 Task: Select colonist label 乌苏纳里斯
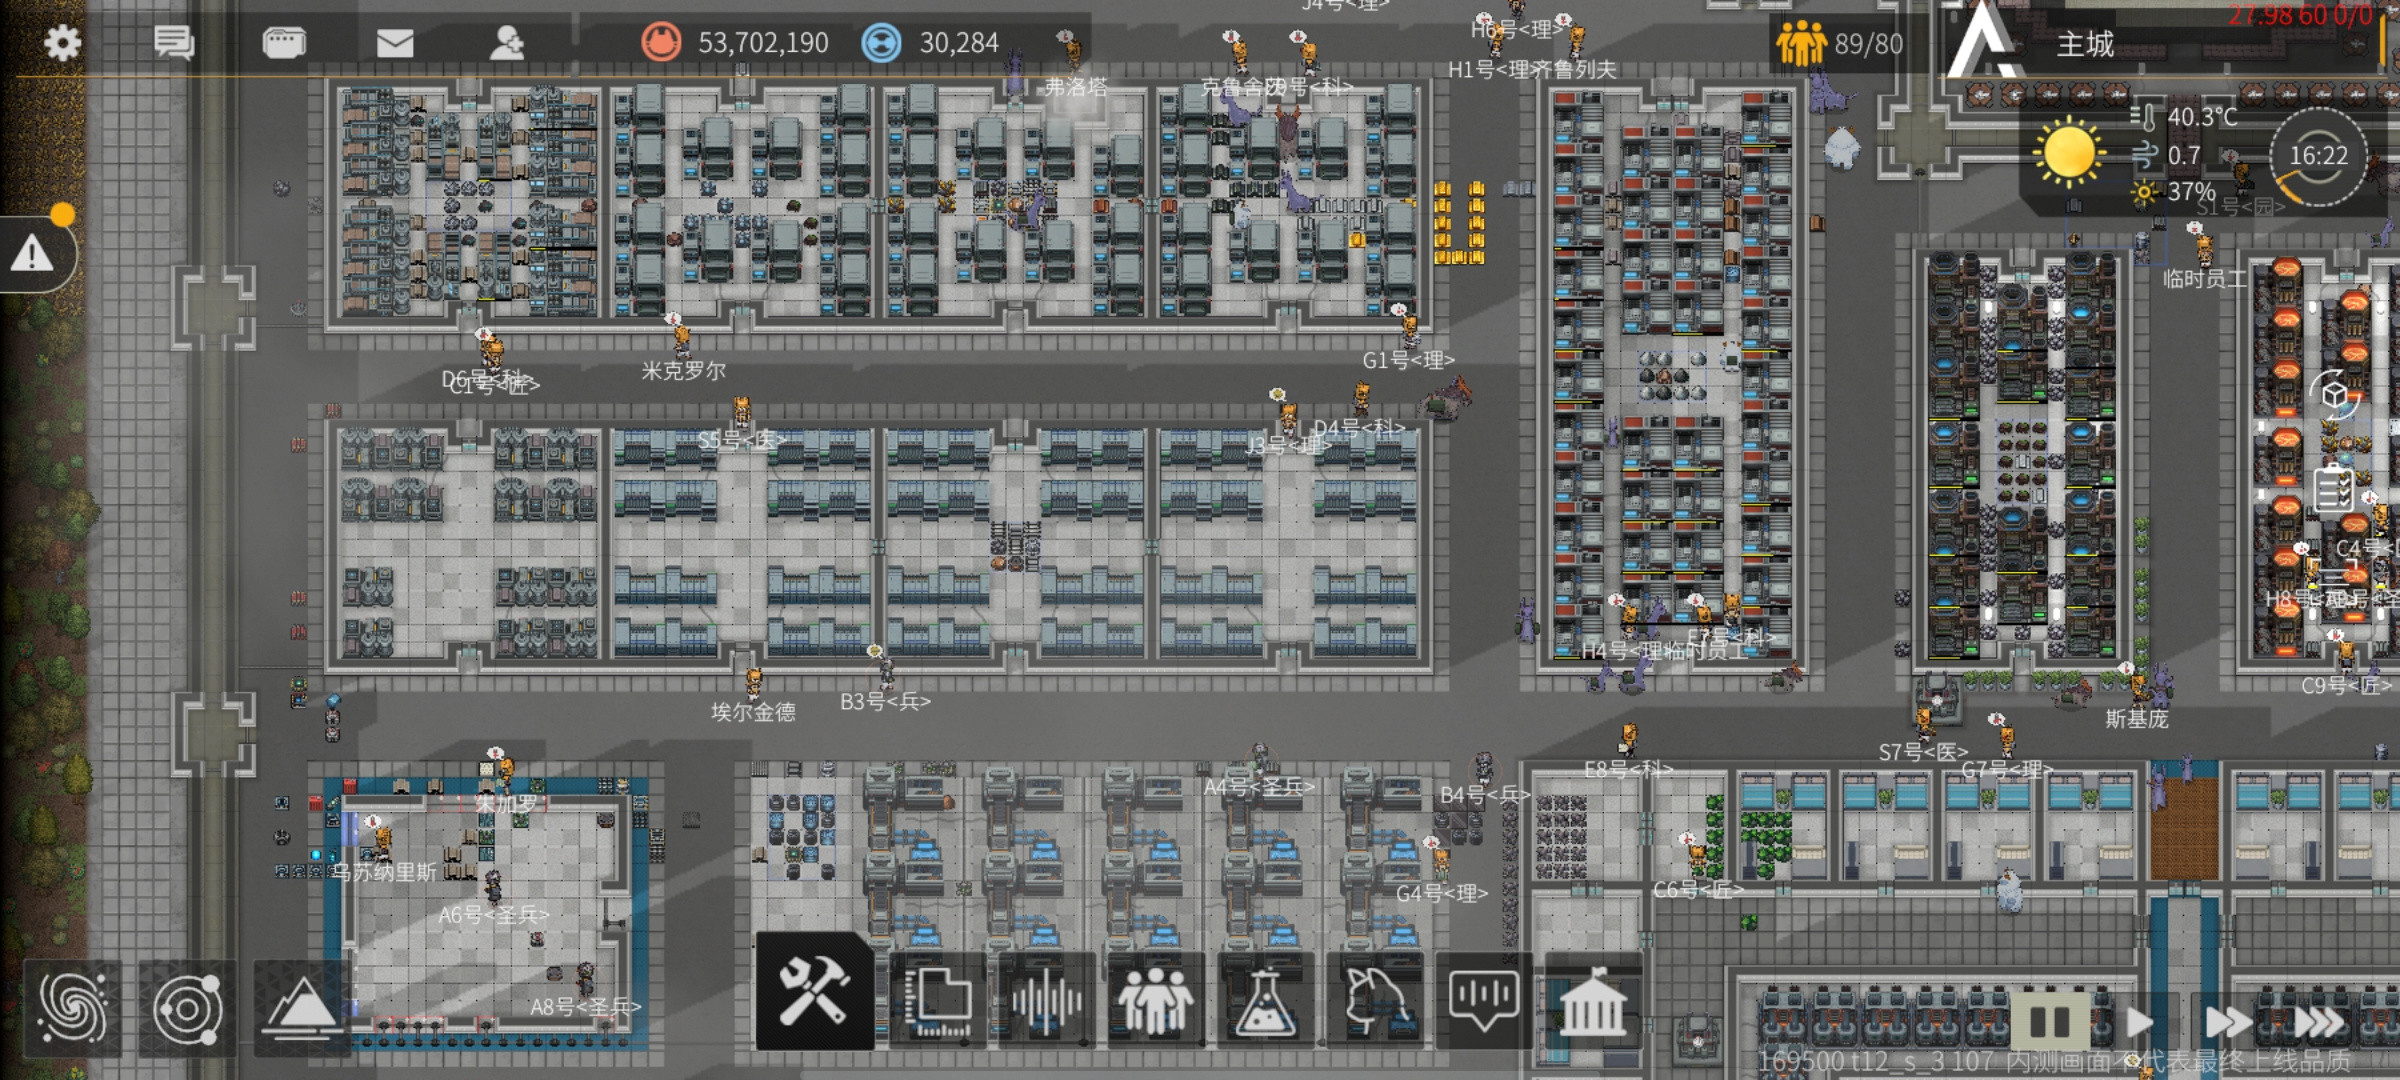point(384,872)
